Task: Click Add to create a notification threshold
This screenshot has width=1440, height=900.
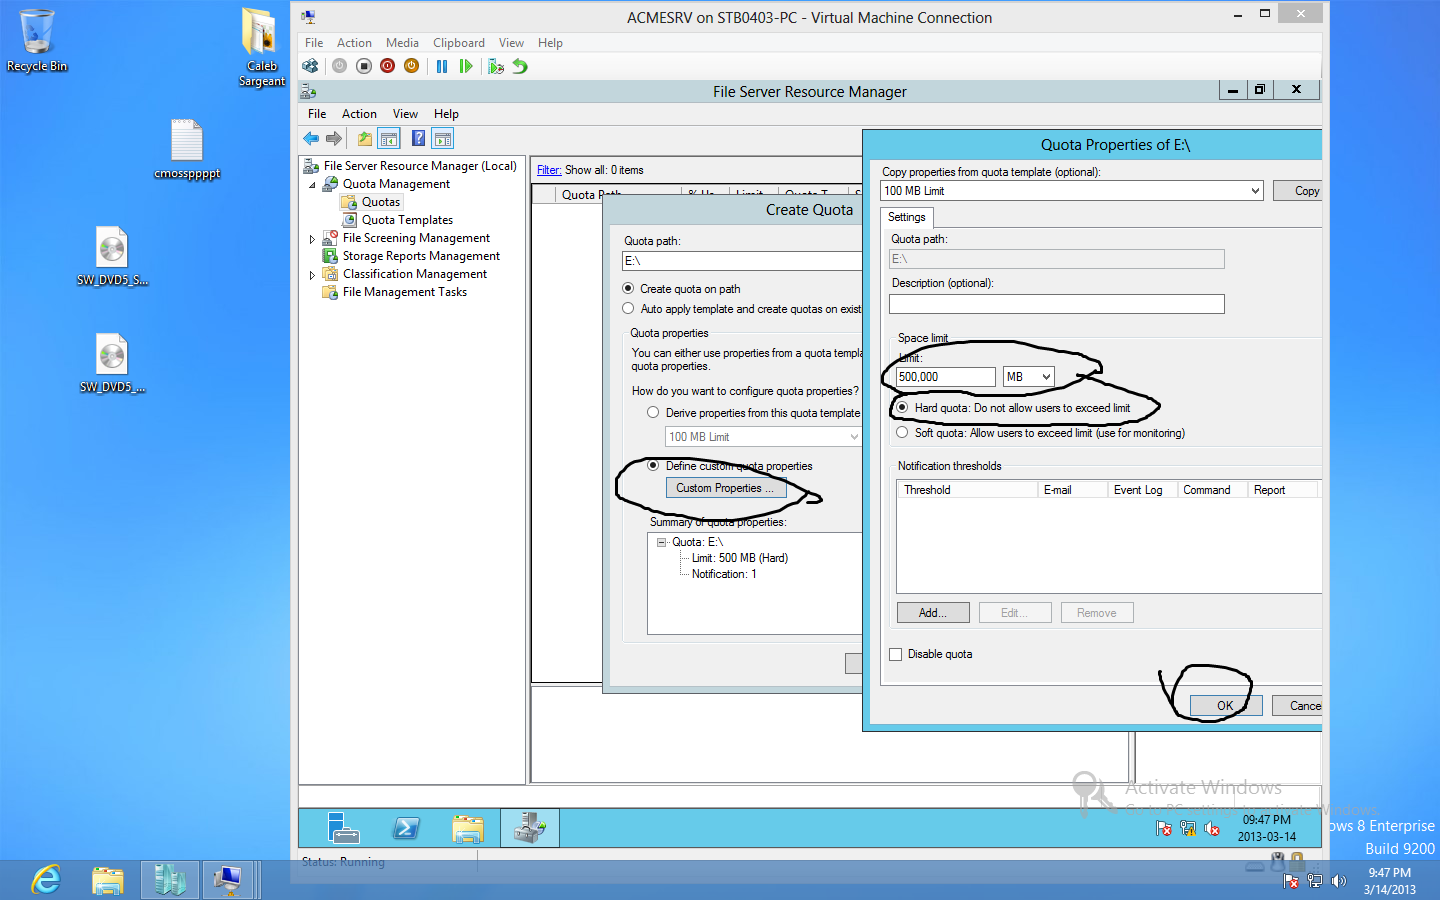Action: click(933, 613)
